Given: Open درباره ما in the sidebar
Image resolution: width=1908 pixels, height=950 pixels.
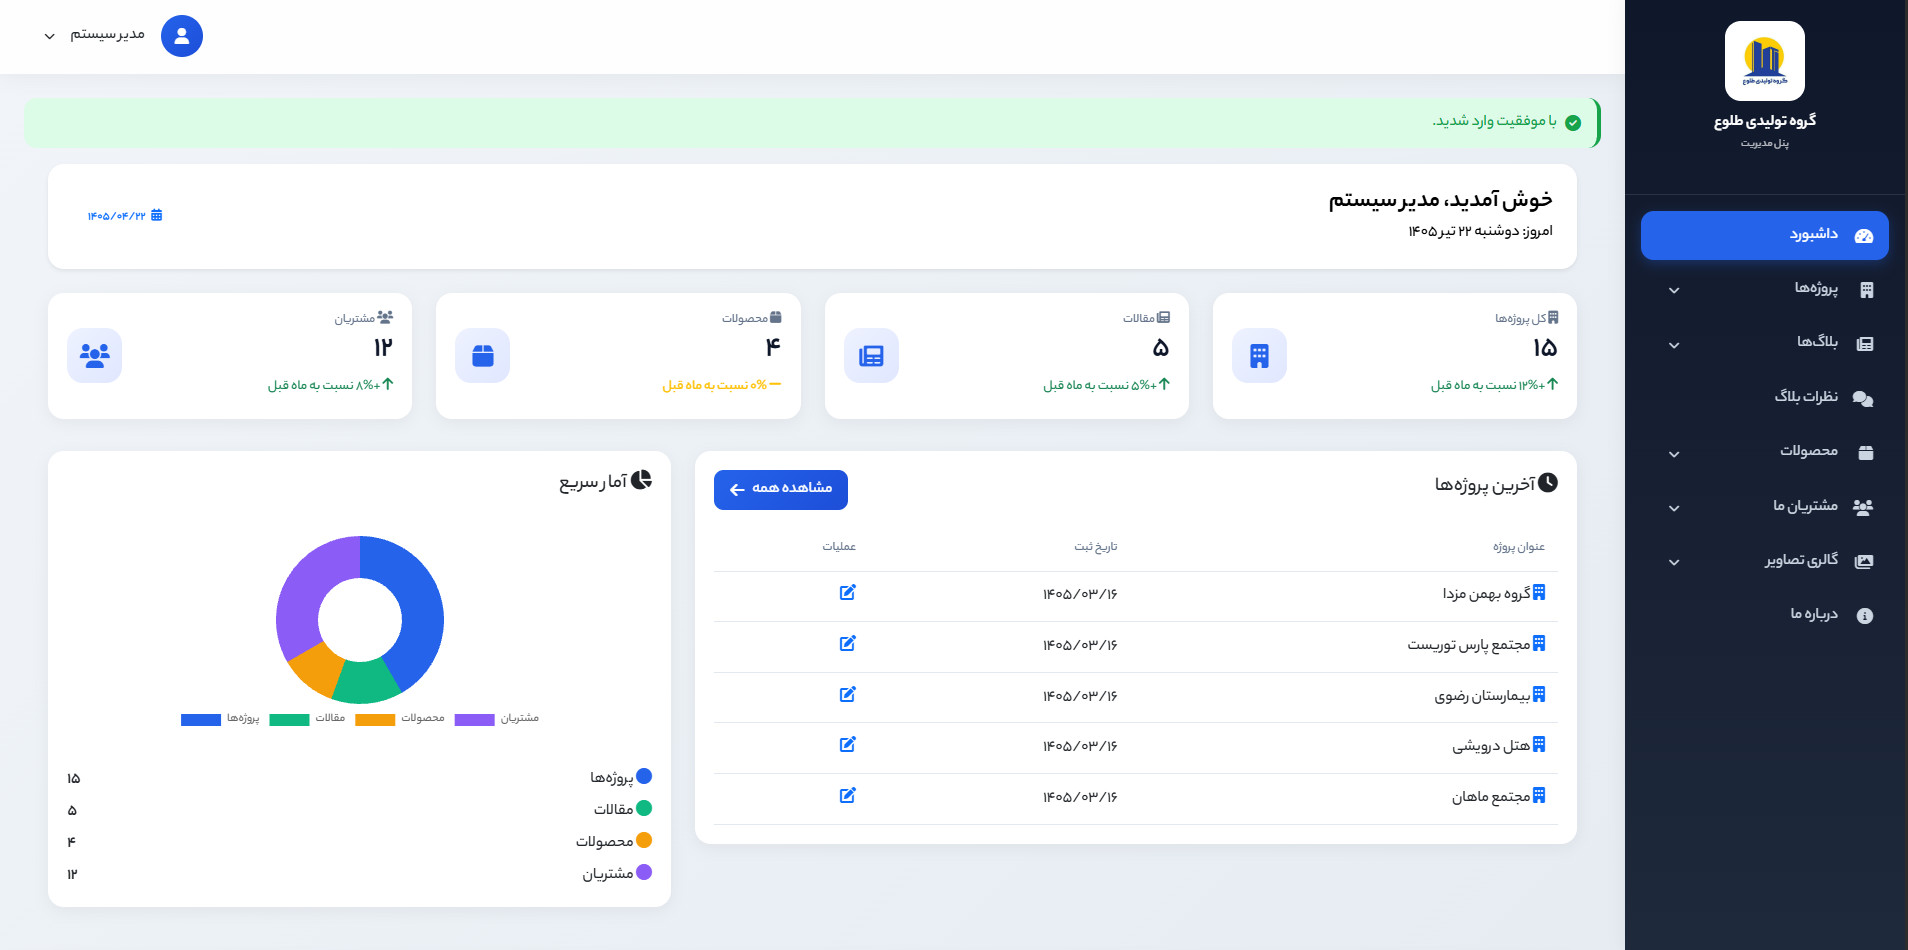Looking at the screenshot, I should pos(1764,615).
